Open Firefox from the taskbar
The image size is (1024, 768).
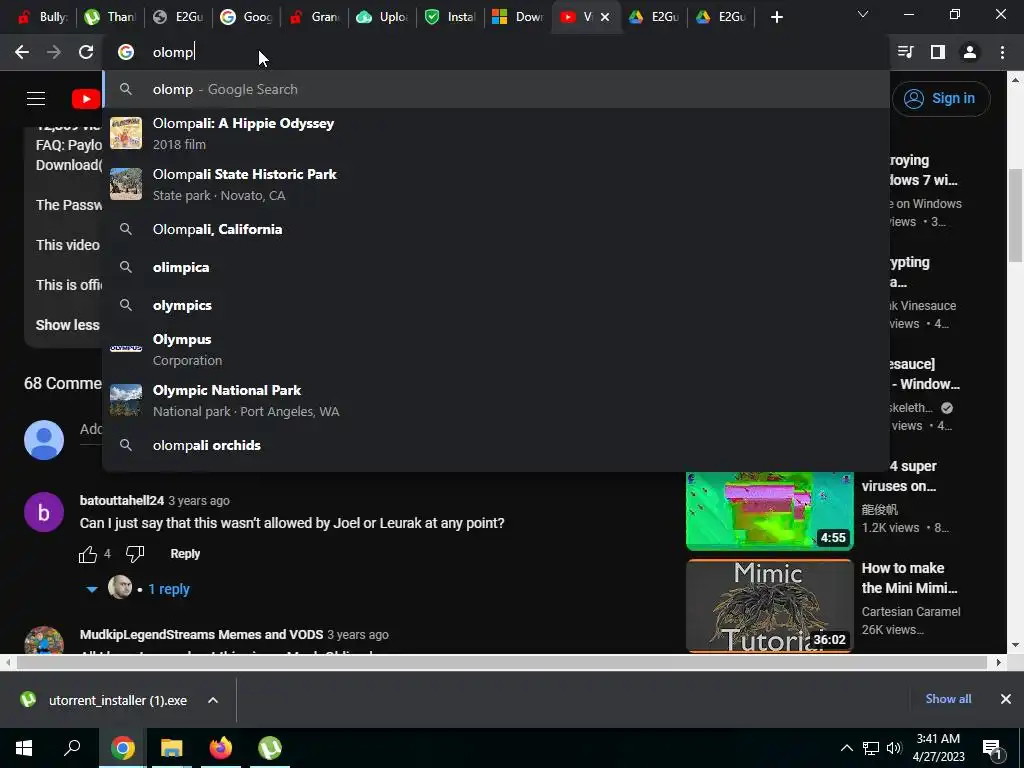tap(221, 748)
